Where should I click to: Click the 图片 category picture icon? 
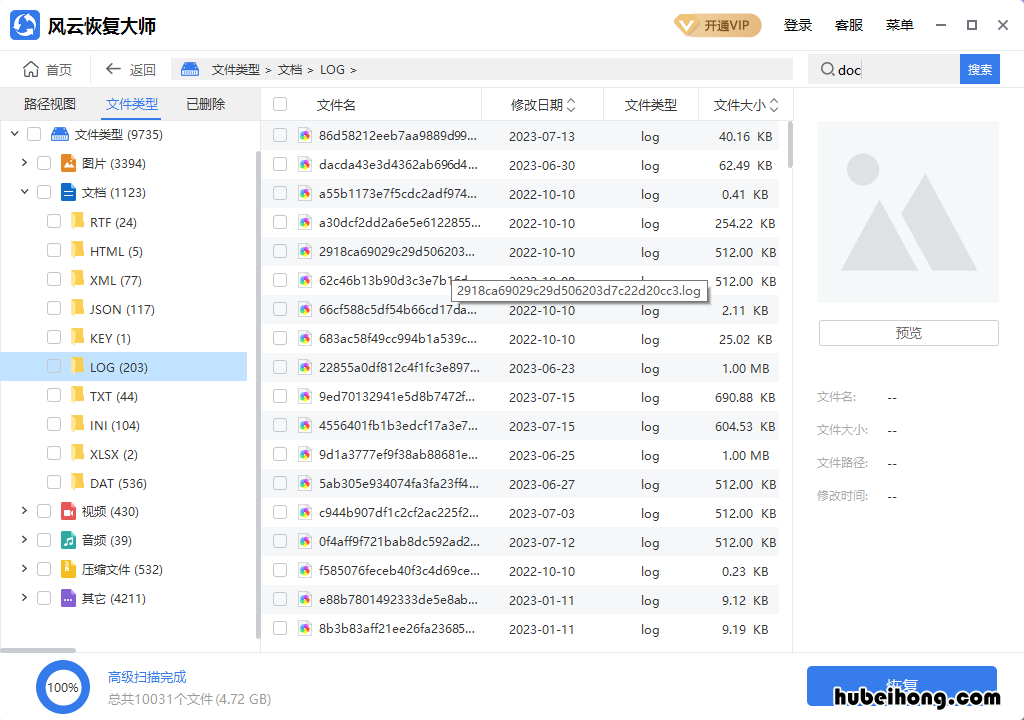69,163
